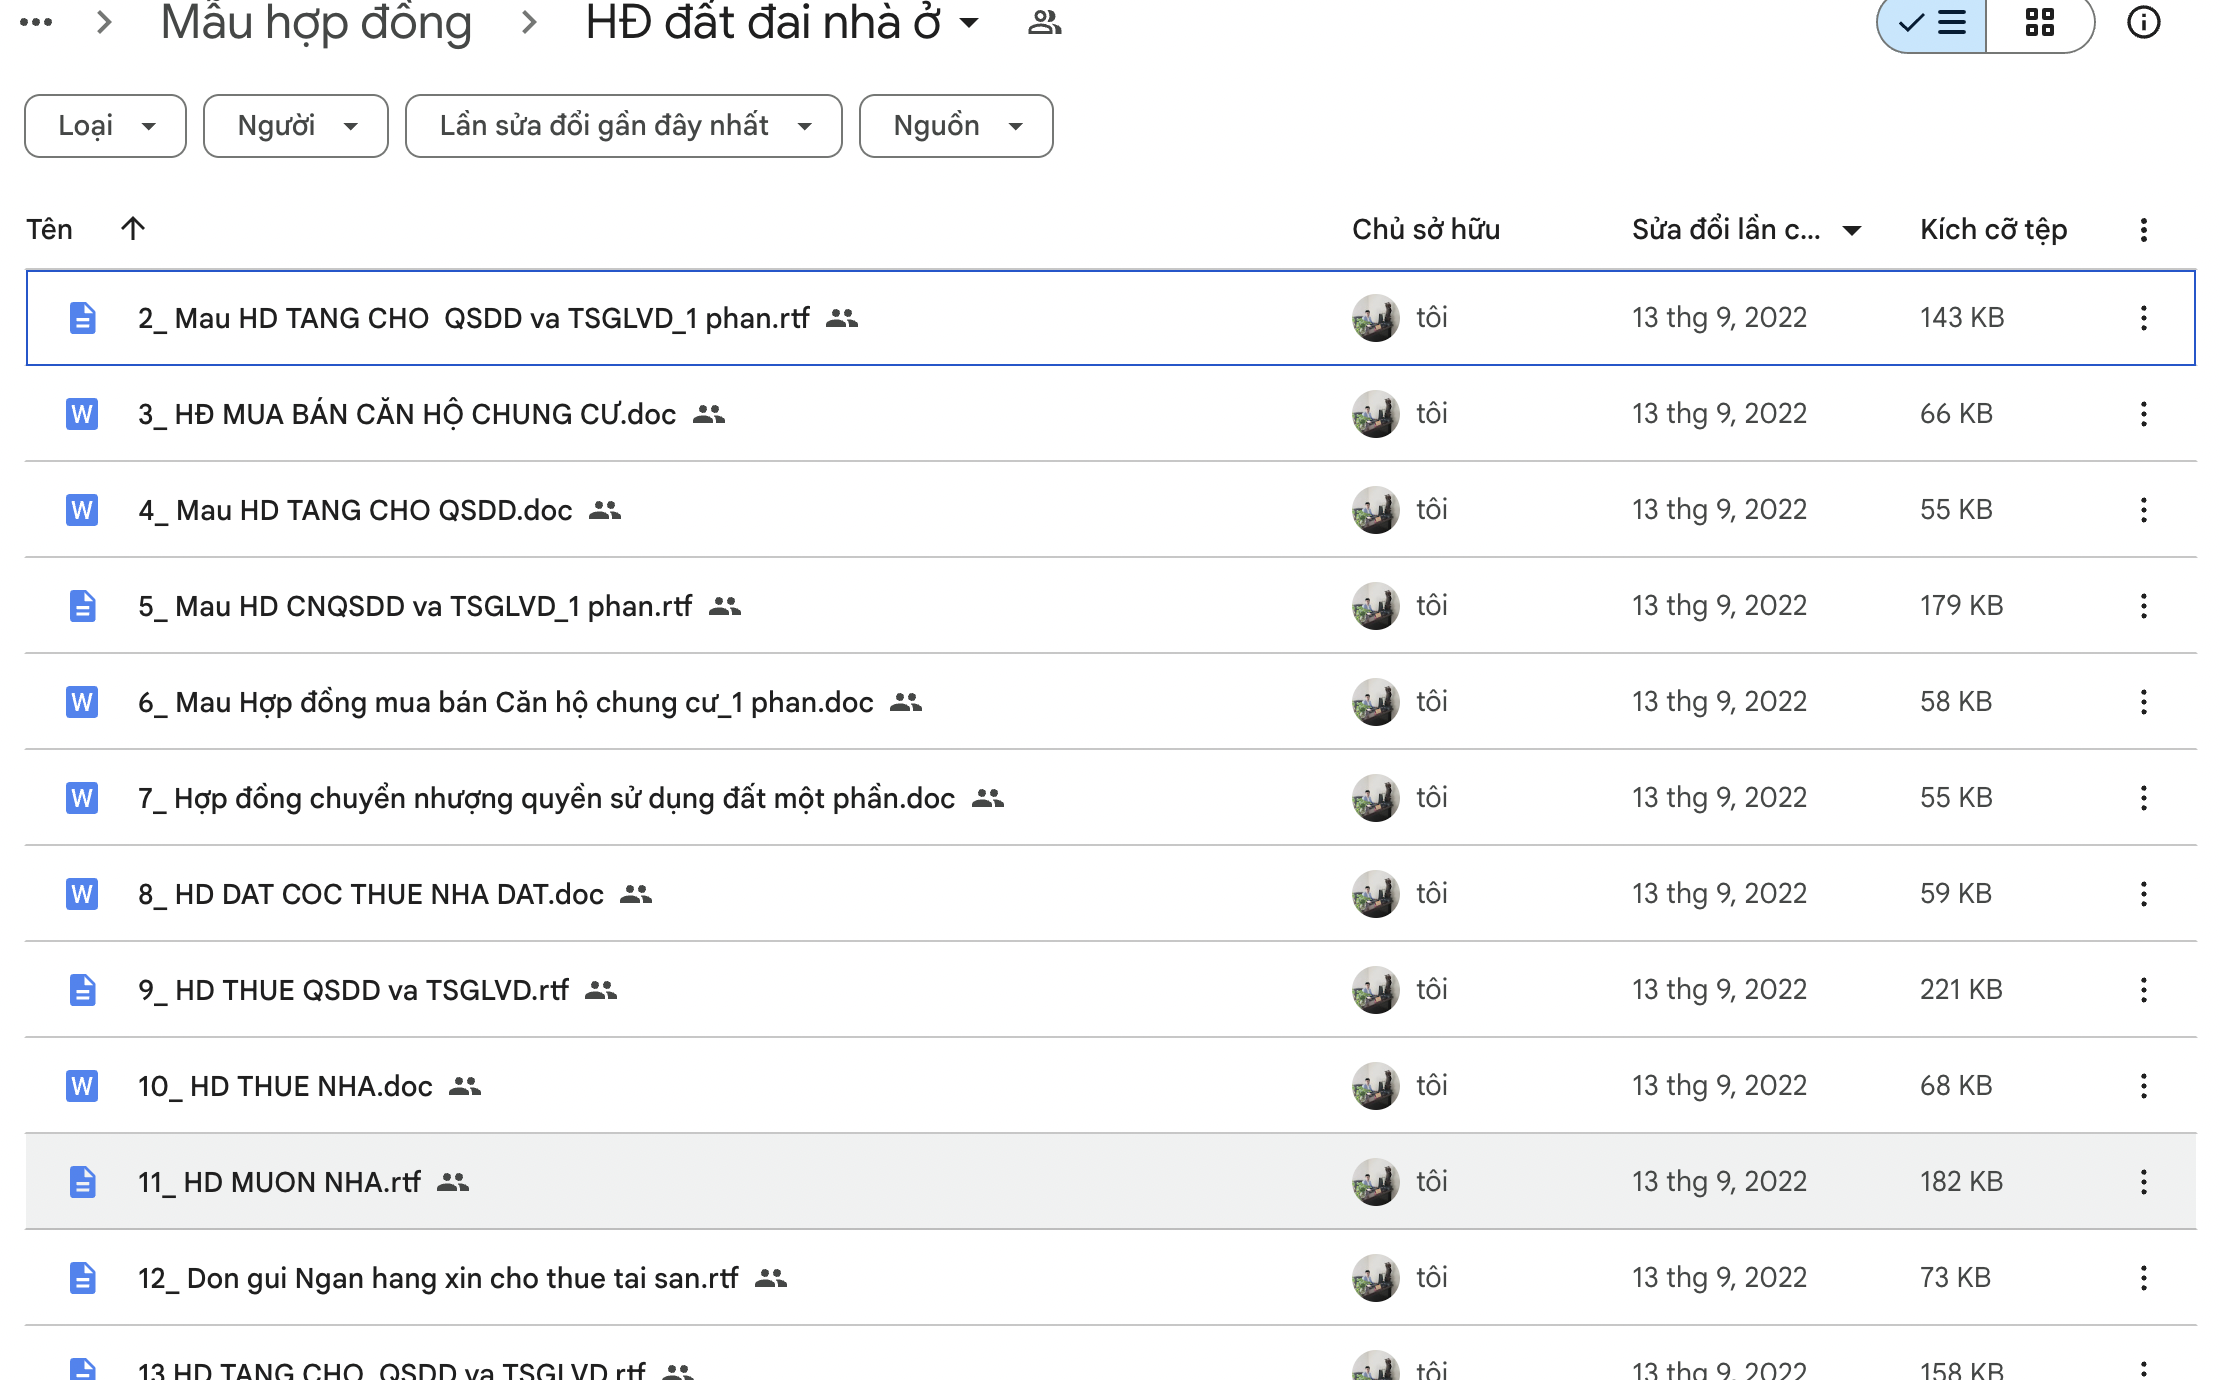Click Kích cỡ tệp column header

[1993, 230]
